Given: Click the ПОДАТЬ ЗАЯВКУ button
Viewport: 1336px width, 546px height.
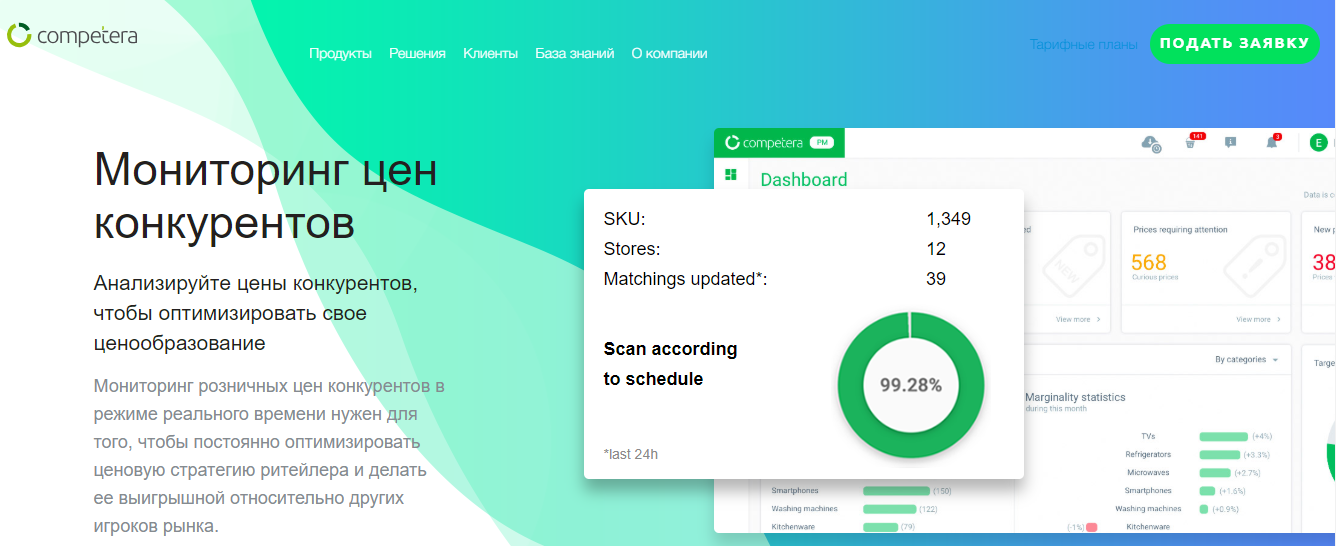Looking at the screenshot, I should [x=1234, y=43].
